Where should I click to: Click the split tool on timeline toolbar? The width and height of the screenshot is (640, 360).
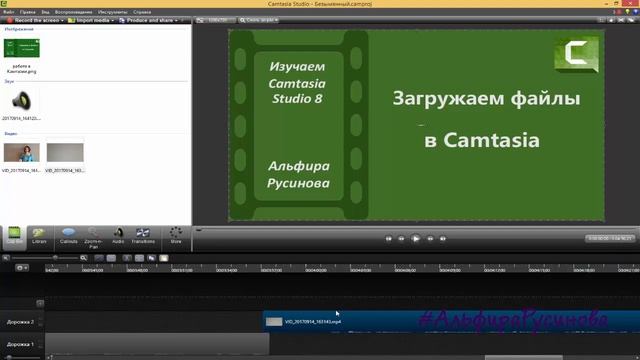[x=139, y=258]
